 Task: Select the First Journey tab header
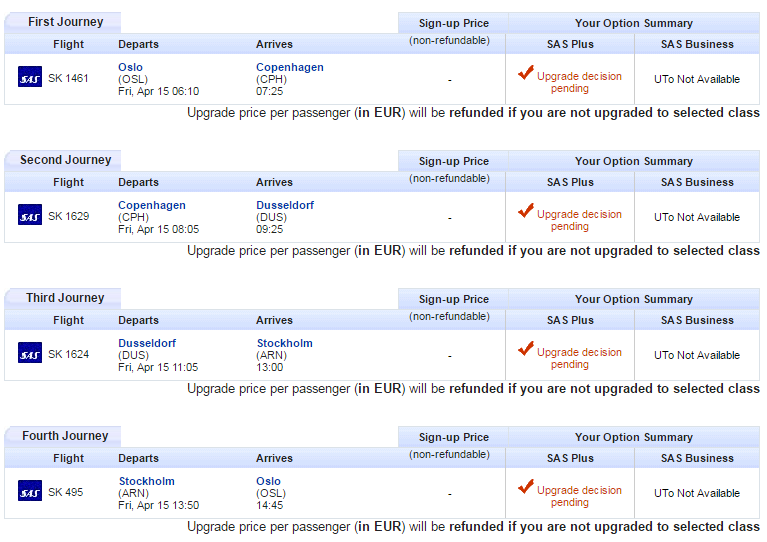(x=61, y=22)
